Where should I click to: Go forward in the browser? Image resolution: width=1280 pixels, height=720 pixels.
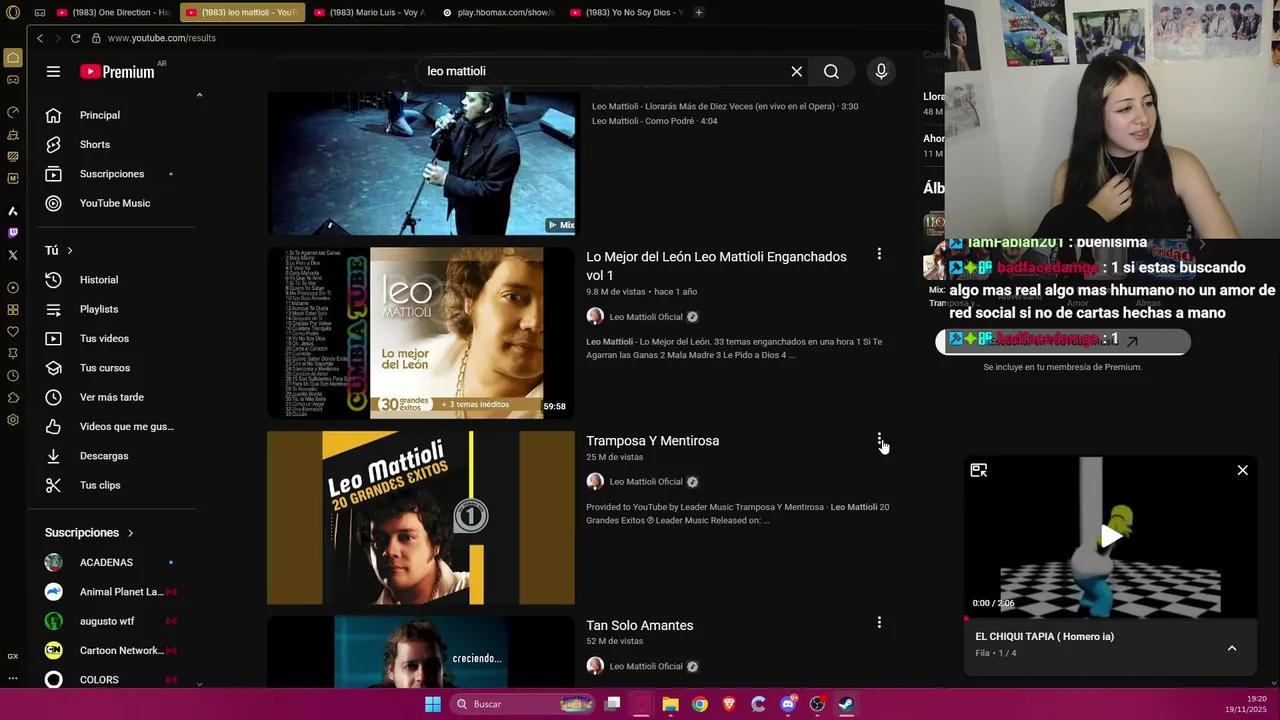57,38
